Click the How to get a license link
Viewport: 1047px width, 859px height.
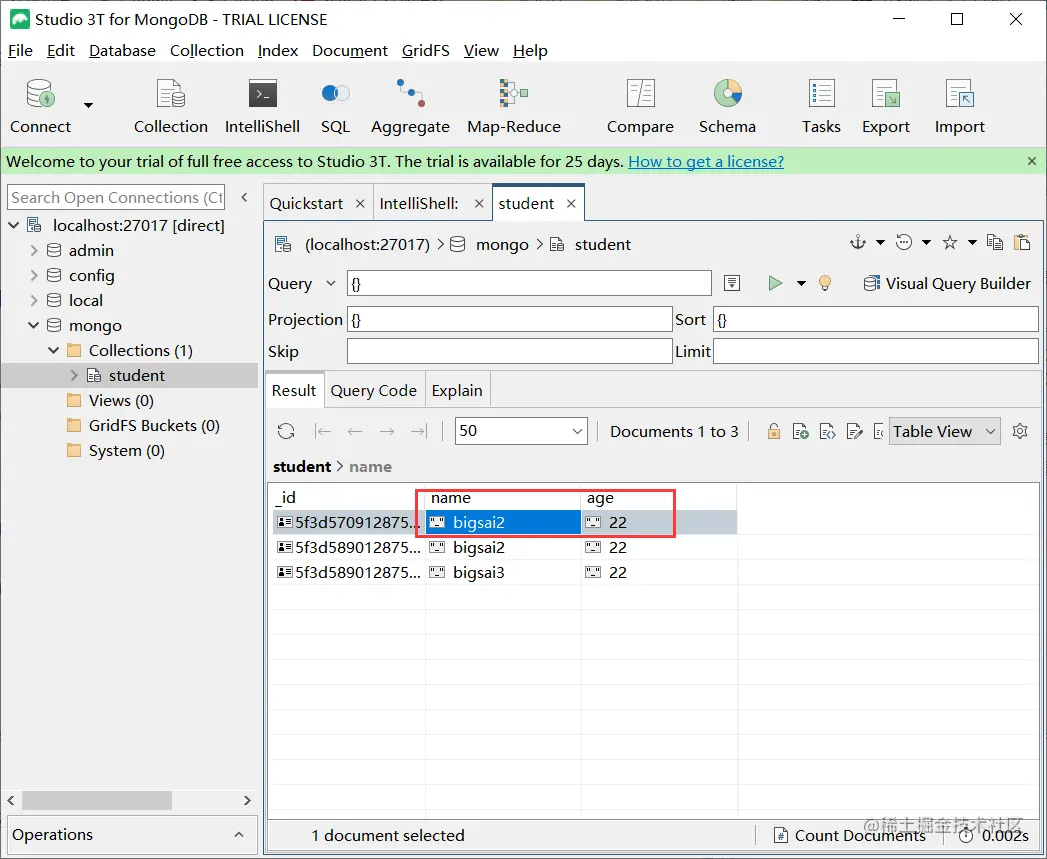[x=706, y=162]
